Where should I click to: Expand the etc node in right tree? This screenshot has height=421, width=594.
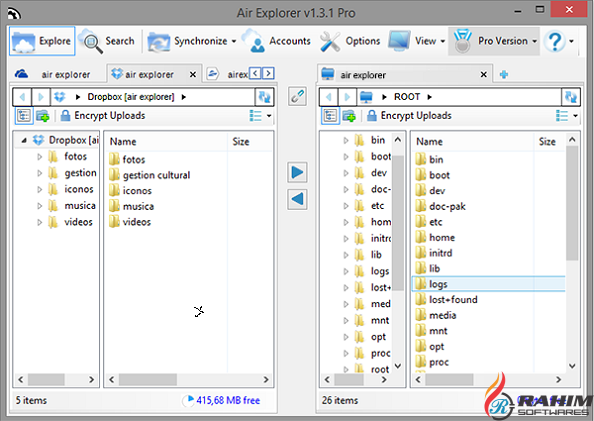click(x=345, y=206)
